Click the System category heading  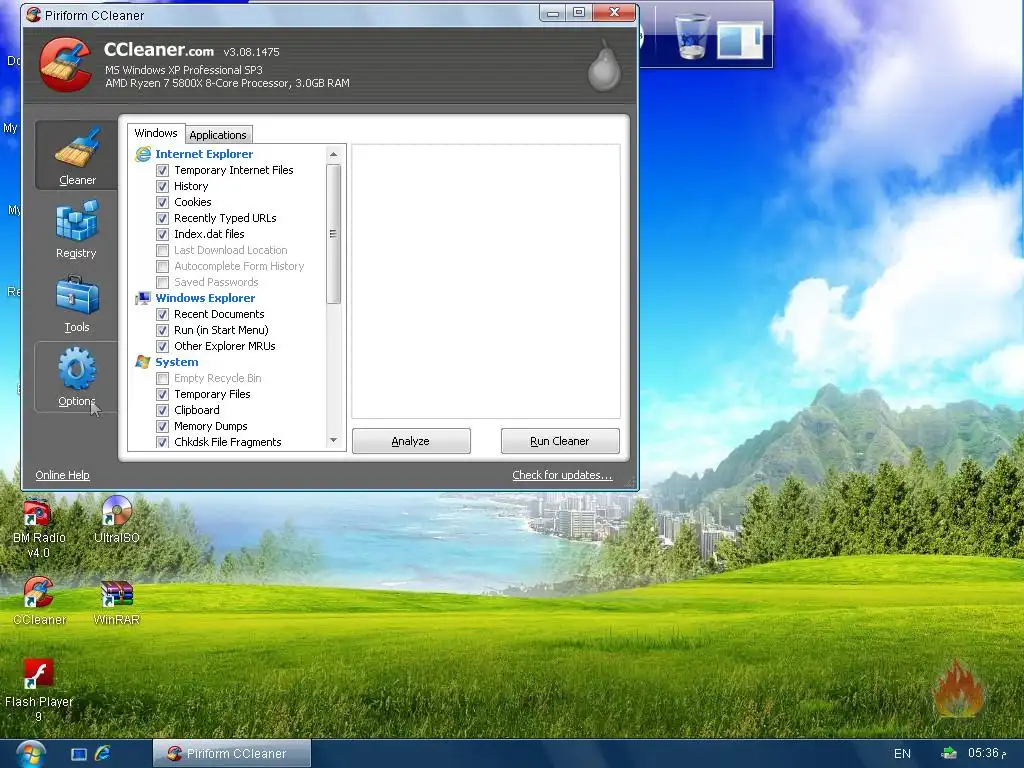point(176,362)
